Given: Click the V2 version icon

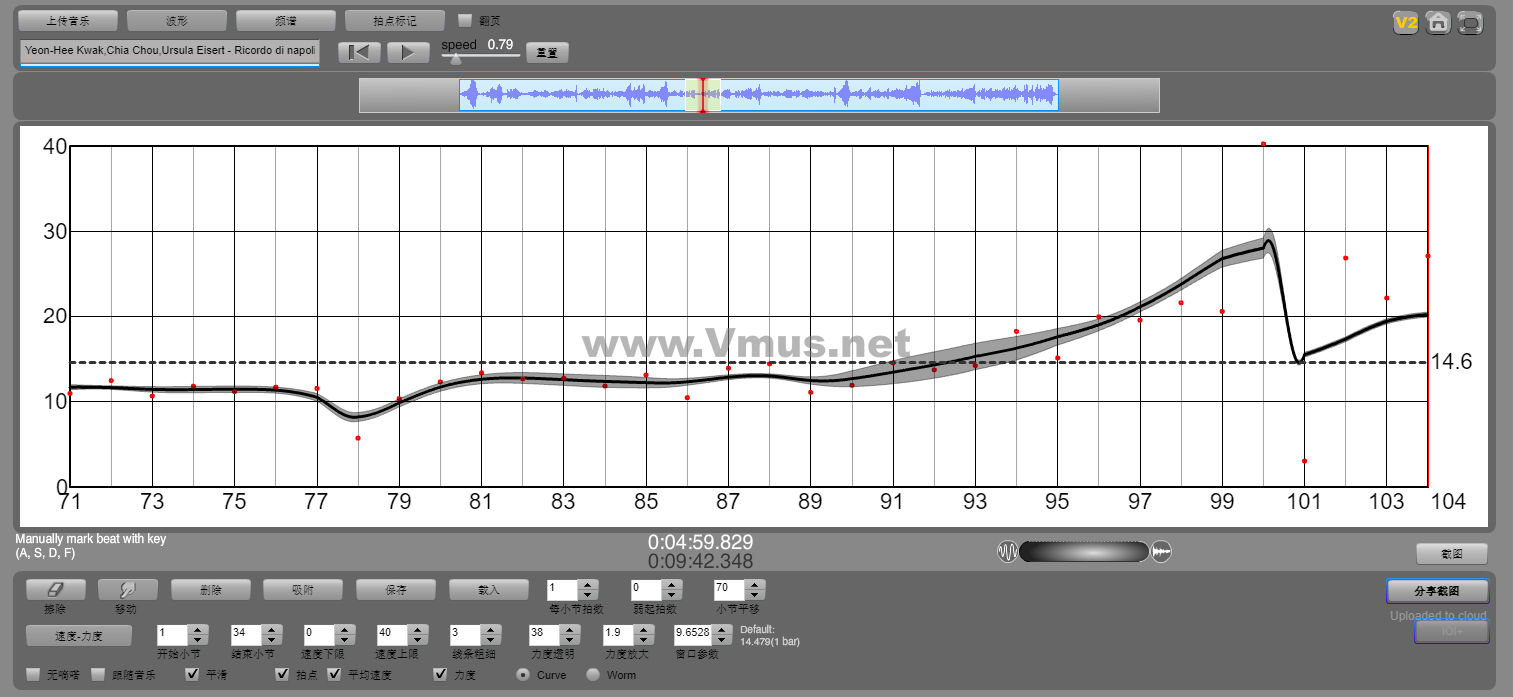Looking at the screenshot, I should pyautogui.click(x=1407, y=22).
